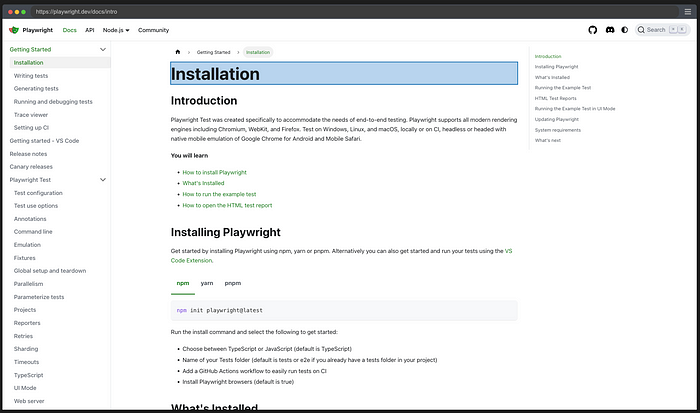Click the npm init playwright@latest code block
Viewport: 700px width, 413px height.
(344, 310)
